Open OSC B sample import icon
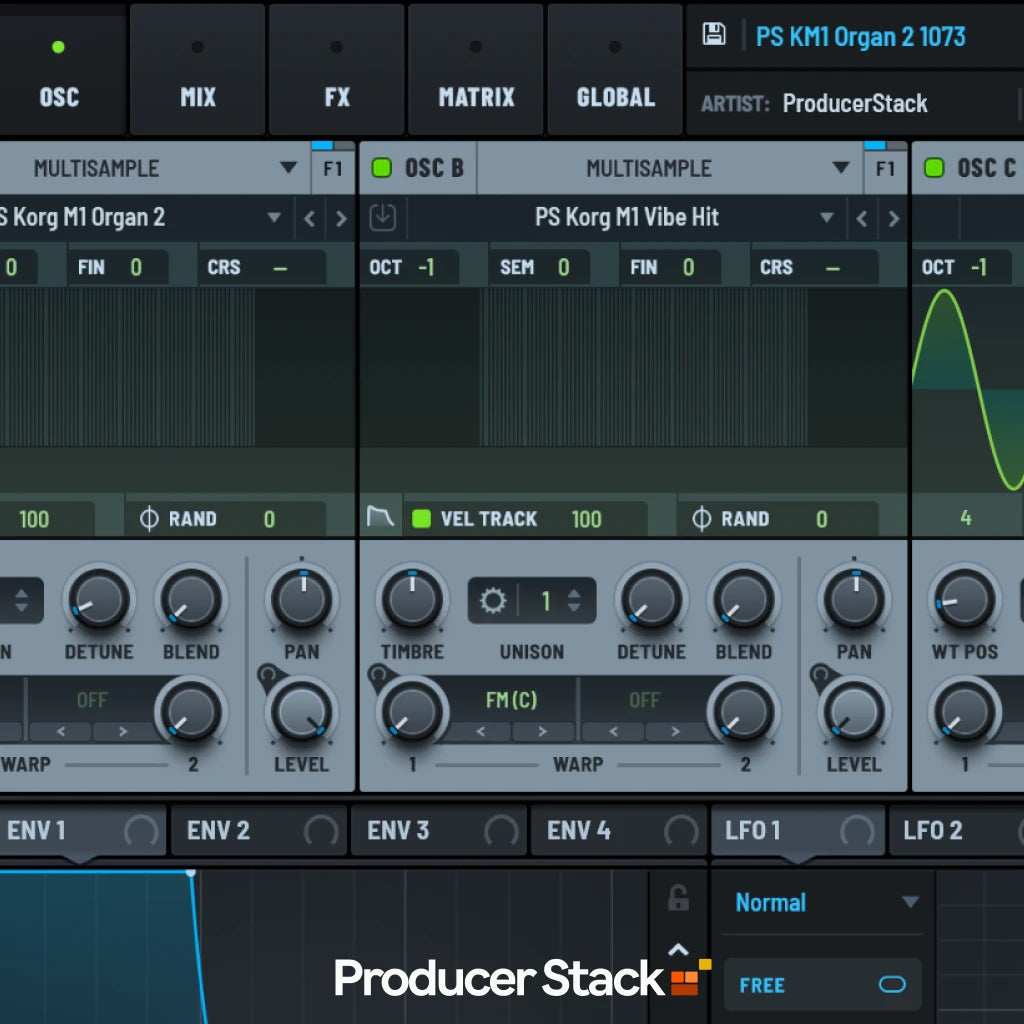 click(383, 217)
